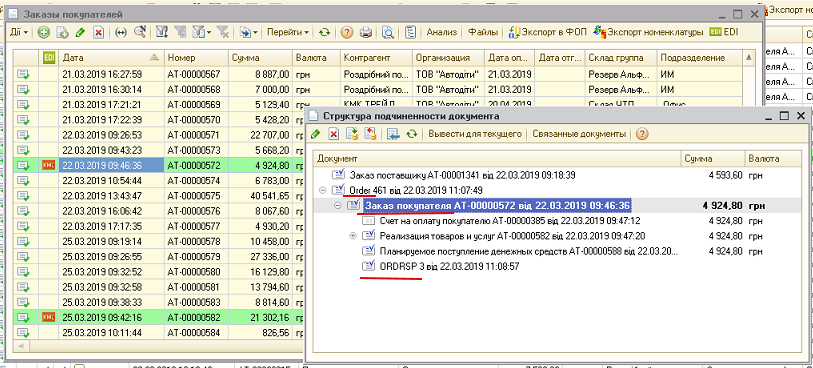The image size is (813, 368).
Task: Click the vertical scrollbar up arrow in orders list
Action: pos(748,58)
